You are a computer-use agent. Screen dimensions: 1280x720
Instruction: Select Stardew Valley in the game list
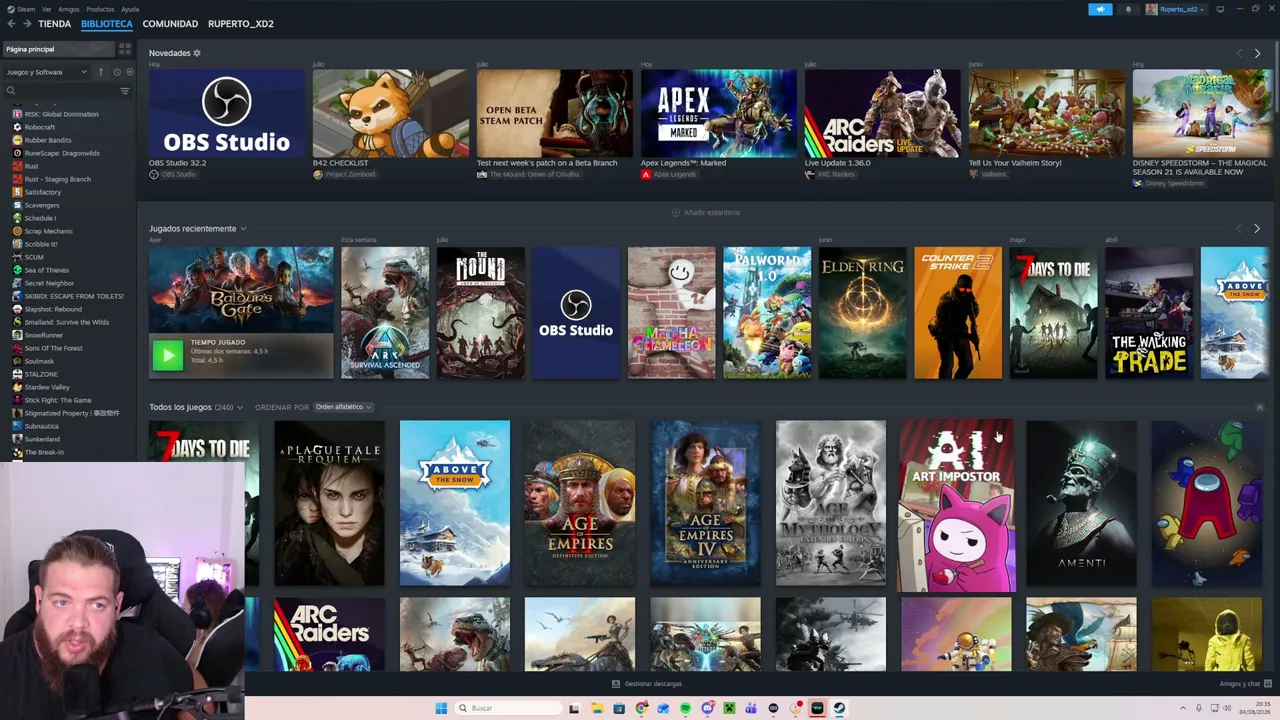47,387
